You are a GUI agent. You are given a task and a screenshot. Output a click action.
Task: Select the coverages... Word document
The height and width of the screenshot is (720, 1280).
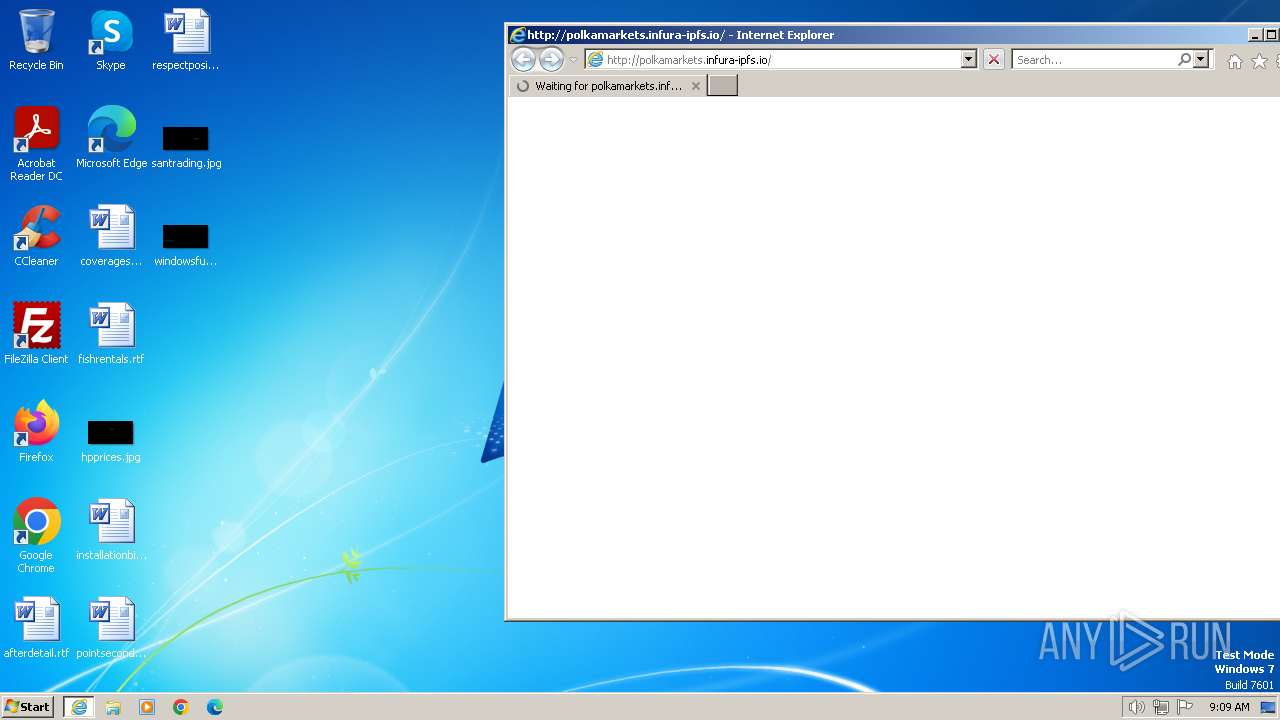click(x=111, y=236)
